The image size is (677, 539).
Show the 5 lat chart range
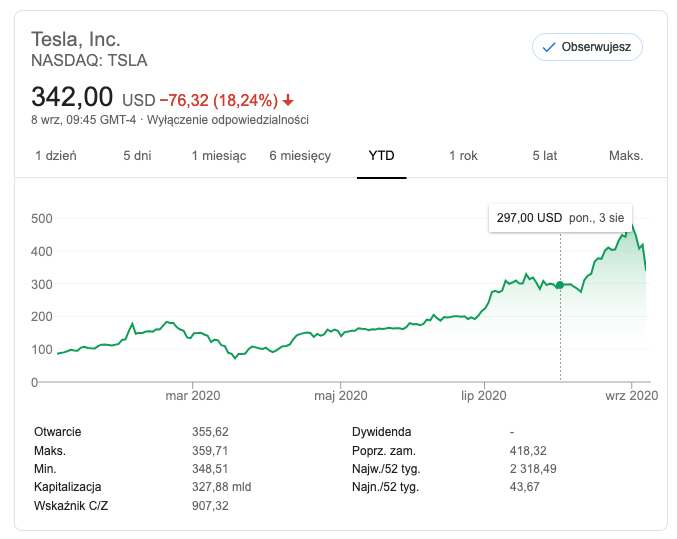(x=544, y=155)
